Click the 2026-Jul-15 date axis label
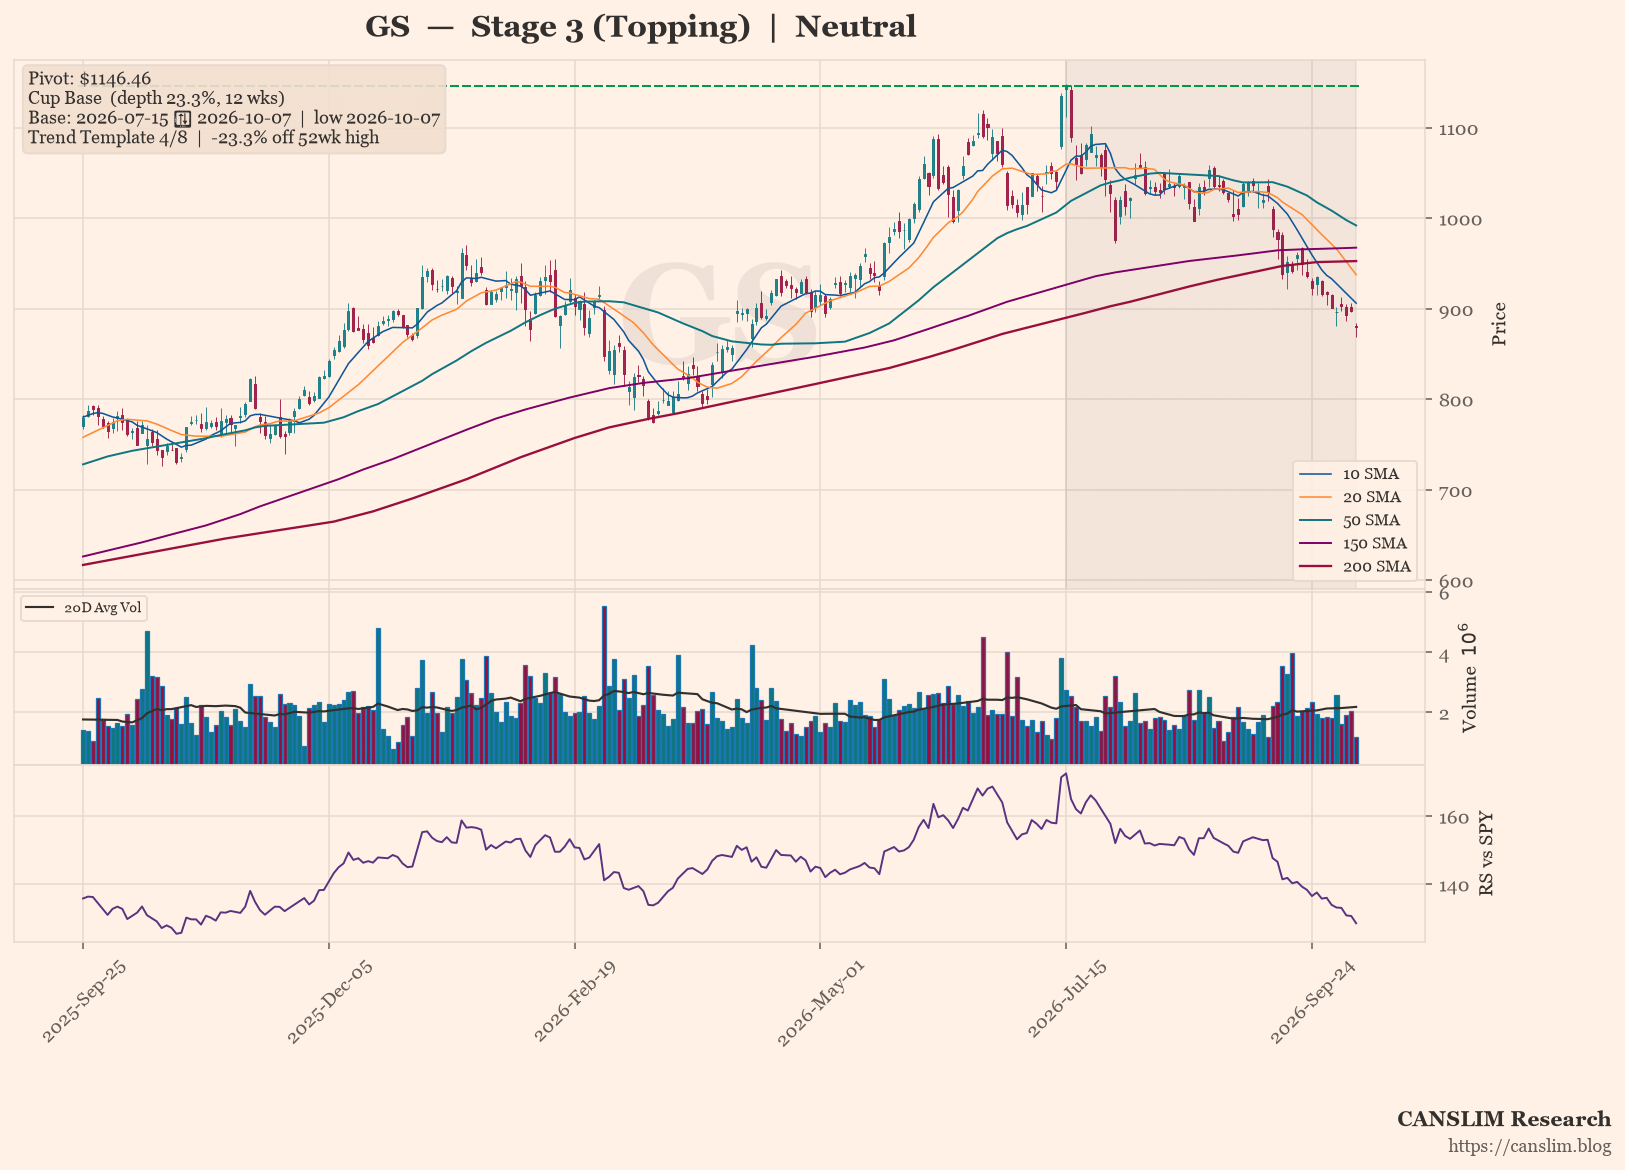Image resolution: width=1625 pixels, height=1170 pixels. tap(1068, 1003)
